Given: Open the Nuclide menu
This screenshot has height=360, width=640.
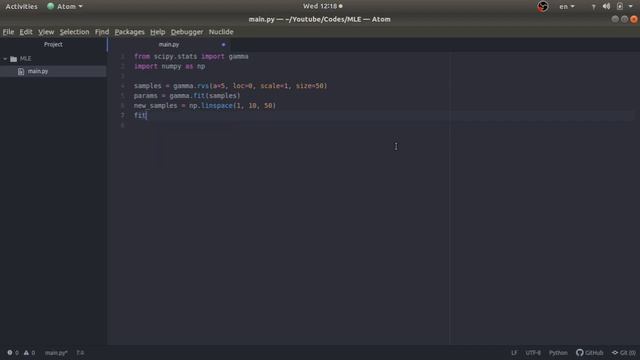Looking at the screenshot, I should click(x=221, y=32).
